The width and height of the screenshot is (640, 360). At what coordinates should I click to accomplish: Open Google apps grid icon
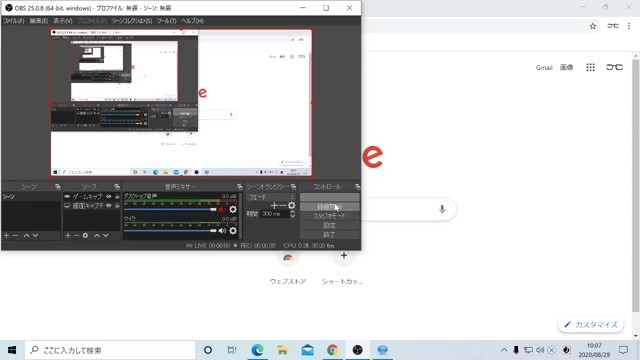(x=590, y=67)
